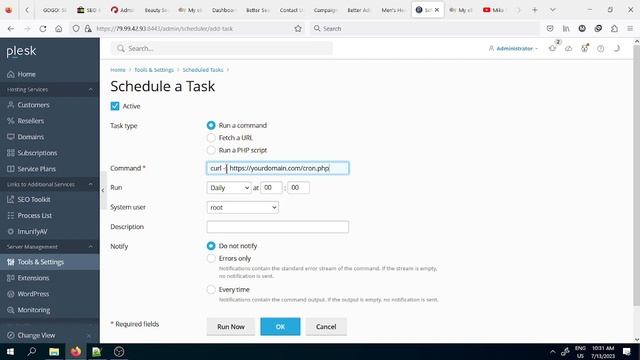This screenshot has height=360, width=640.
Task: Choose Errors only notification option
Action: [211, 258]
